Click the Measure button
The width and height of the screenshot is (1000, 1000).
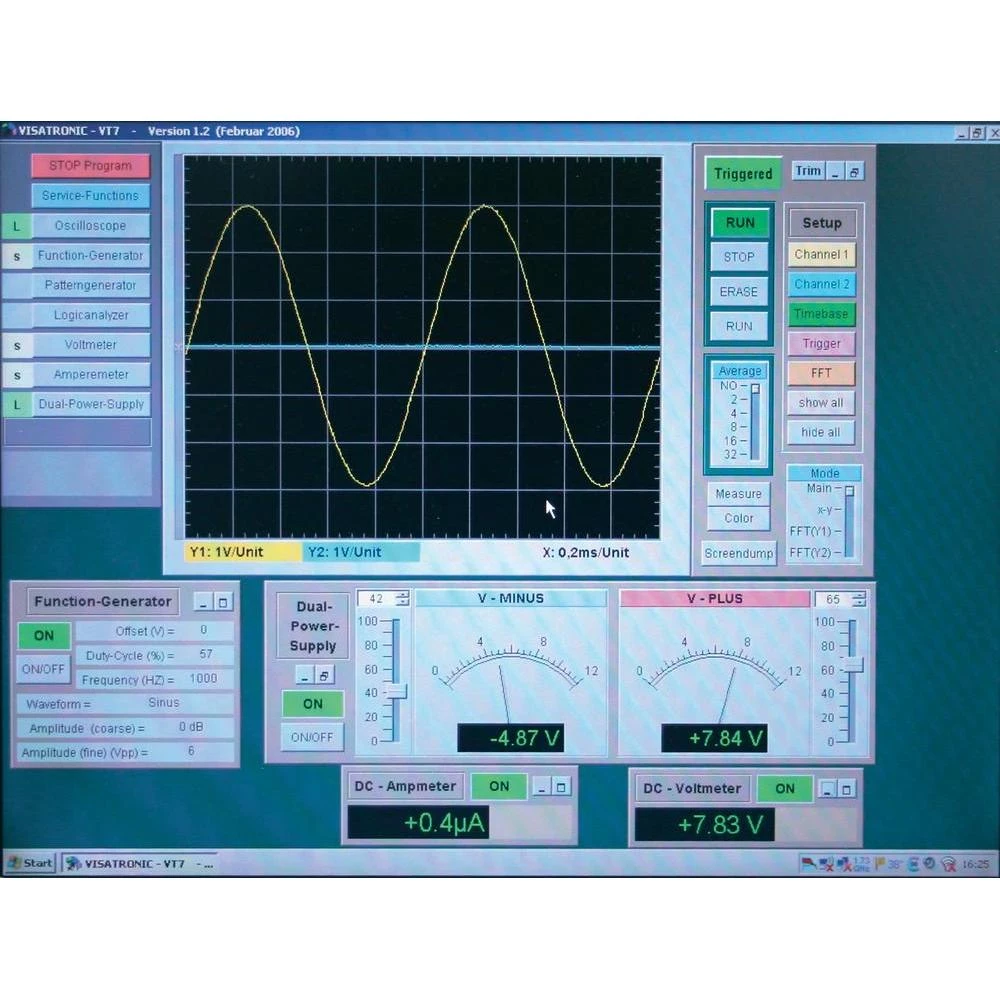tap(739, 494)
